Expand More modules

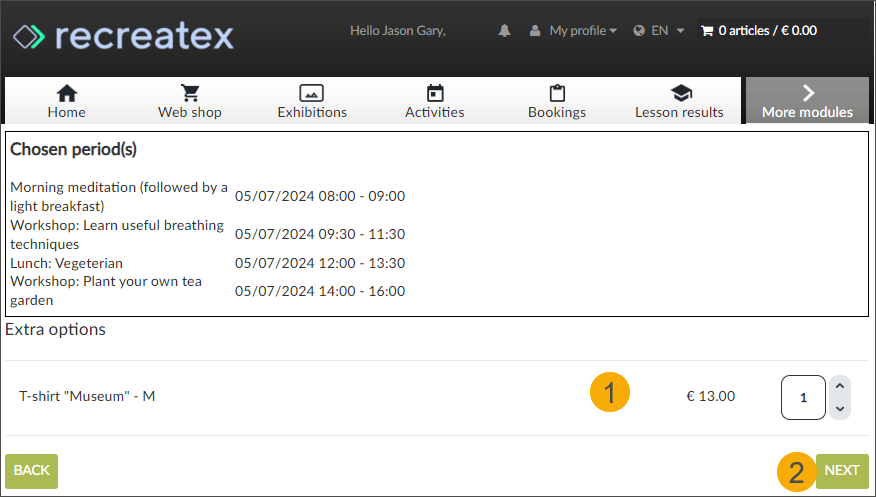807,101
